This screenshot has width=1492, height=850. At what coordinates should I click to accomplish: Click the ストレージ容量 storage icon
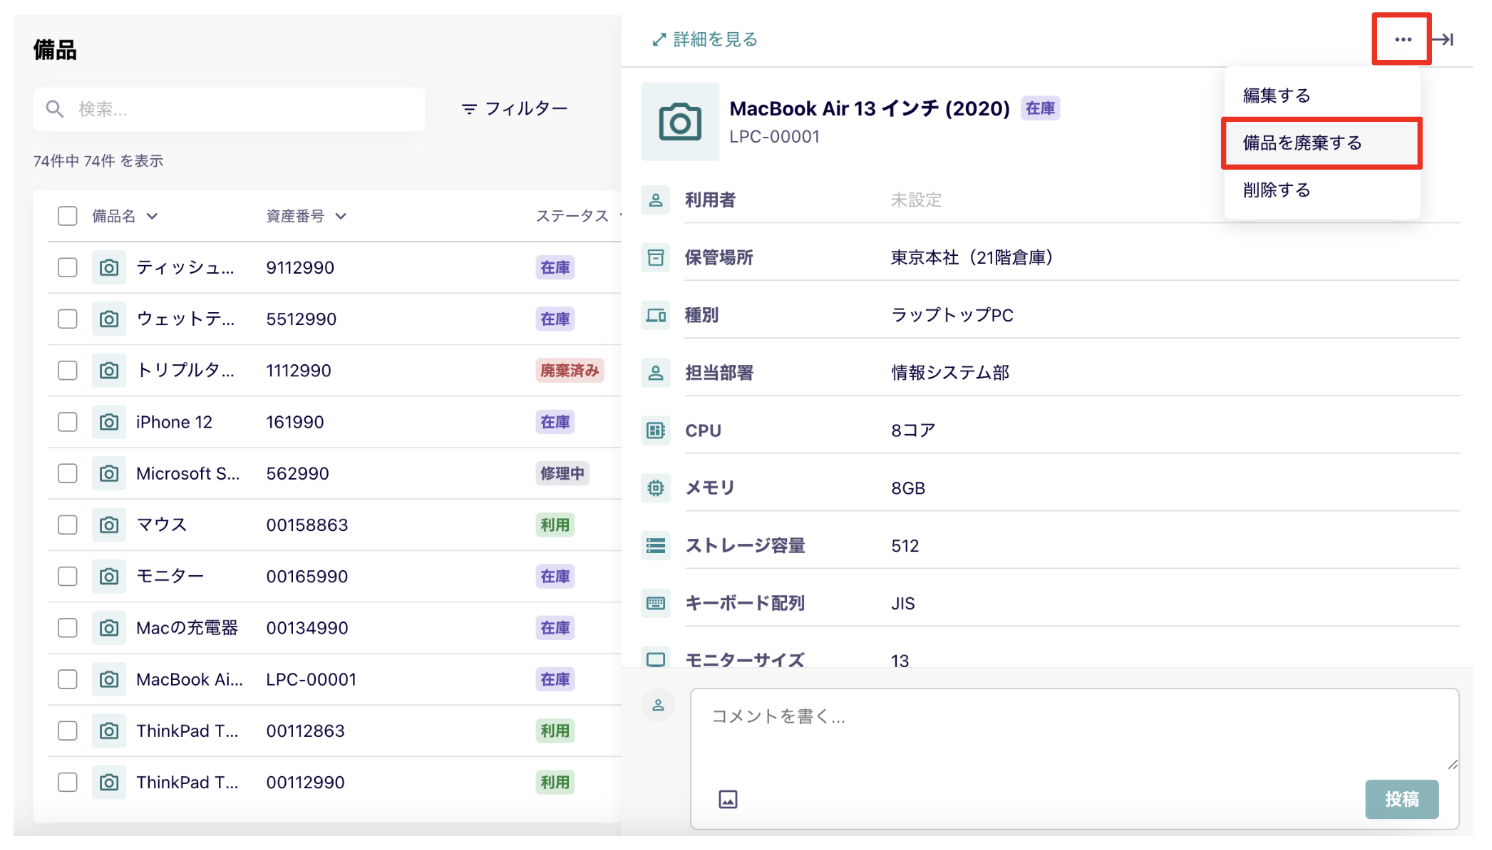[656, 546]
